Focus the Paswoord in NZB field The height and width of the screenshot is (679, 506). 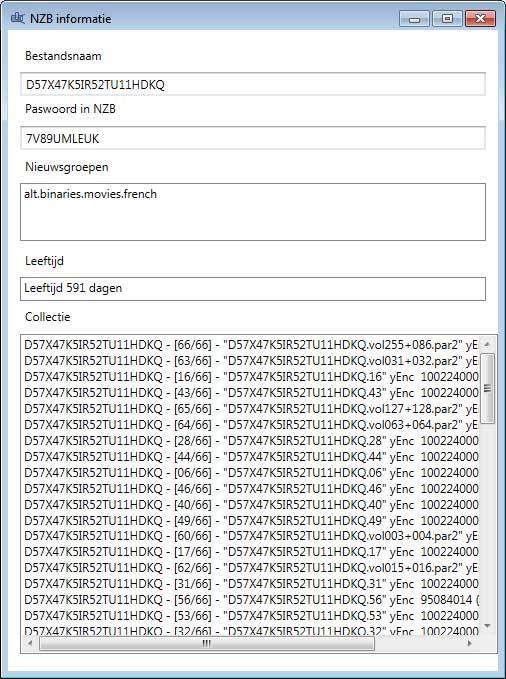[x=253, y=138]
